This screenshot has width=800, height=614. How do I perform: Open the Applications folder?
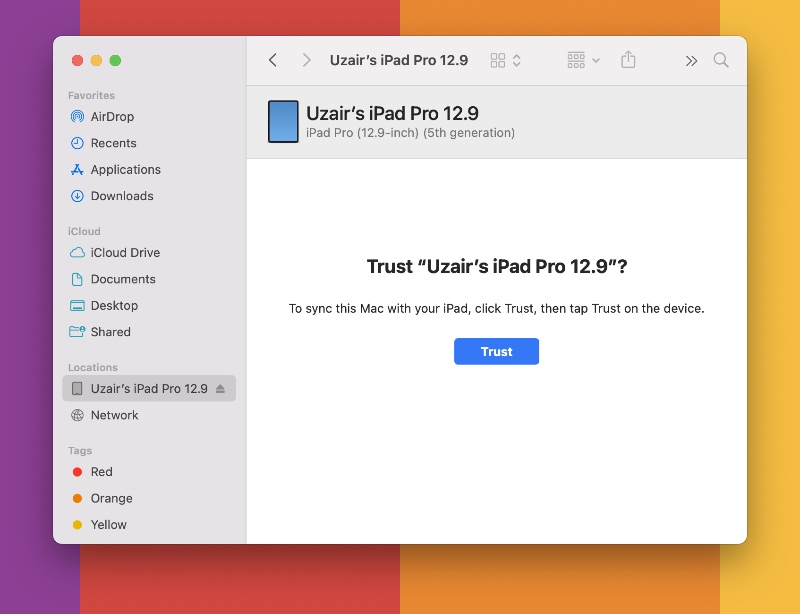tap(125, 170)
